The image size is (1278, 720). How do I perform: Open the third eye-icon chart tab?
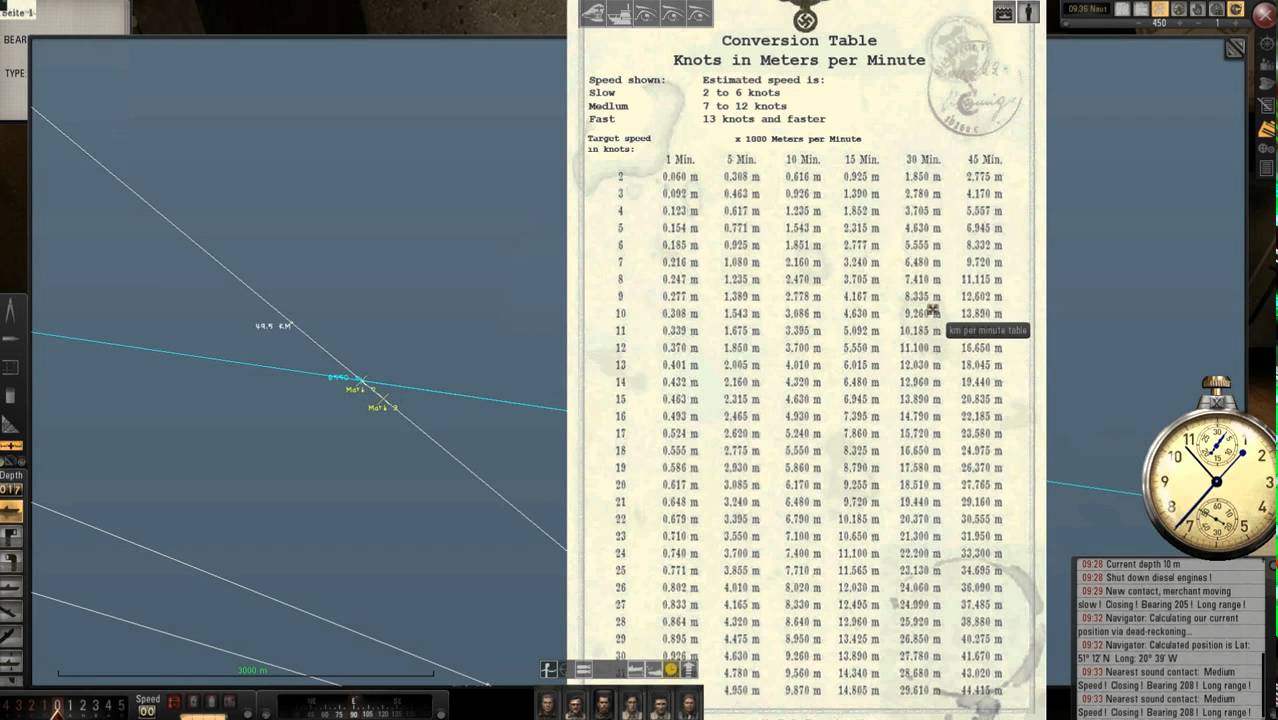[699, 13]
